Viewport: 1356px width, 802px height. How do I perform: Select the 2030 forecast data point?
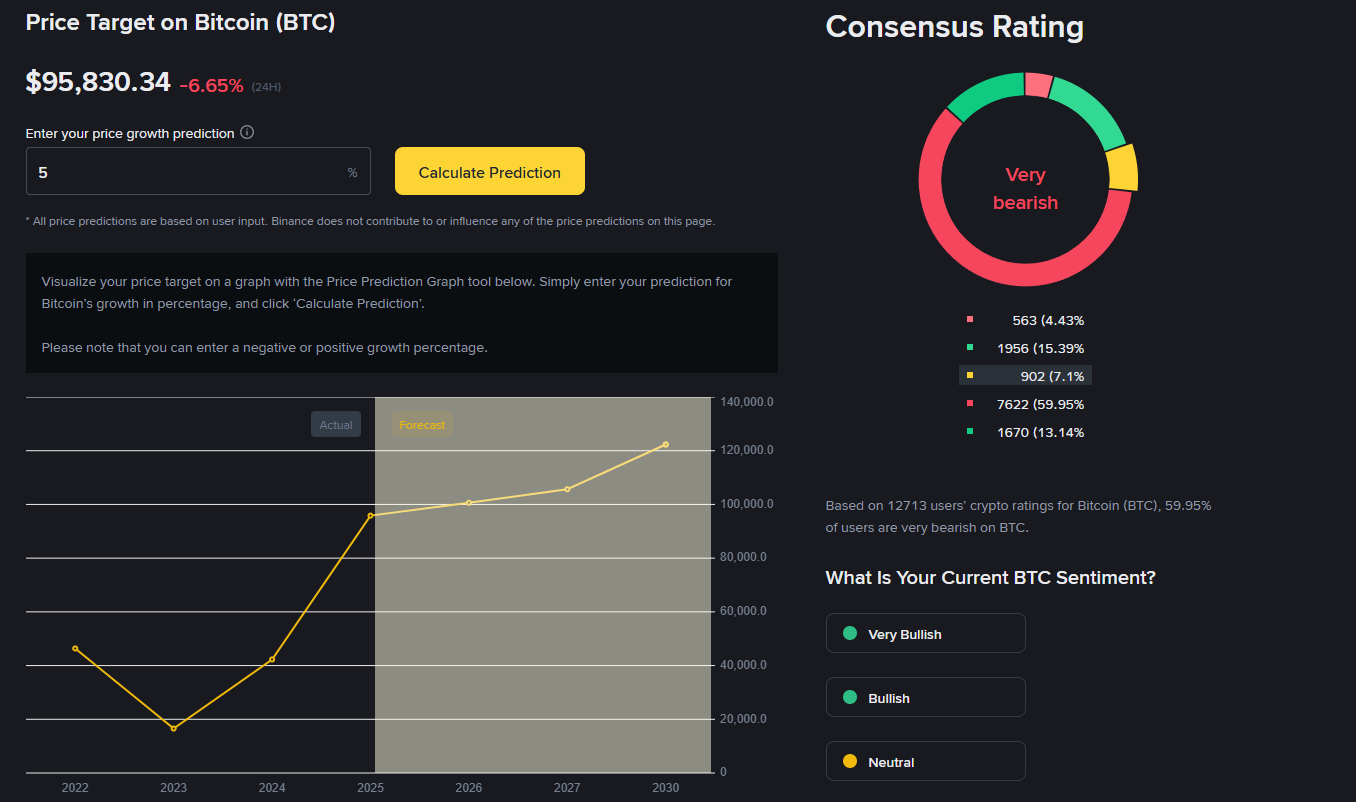[665, 445]
